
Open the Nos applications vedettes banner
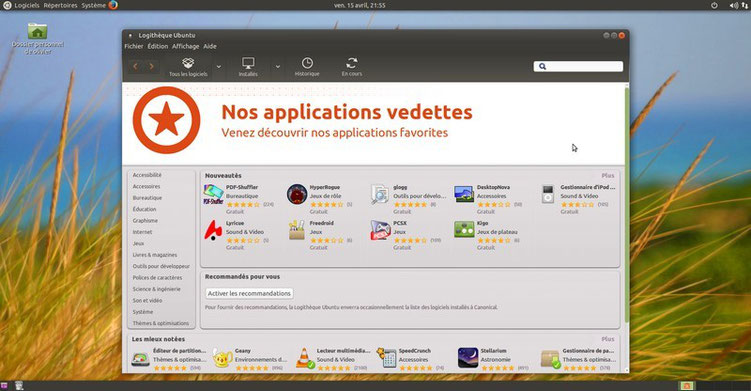point(374,124)
